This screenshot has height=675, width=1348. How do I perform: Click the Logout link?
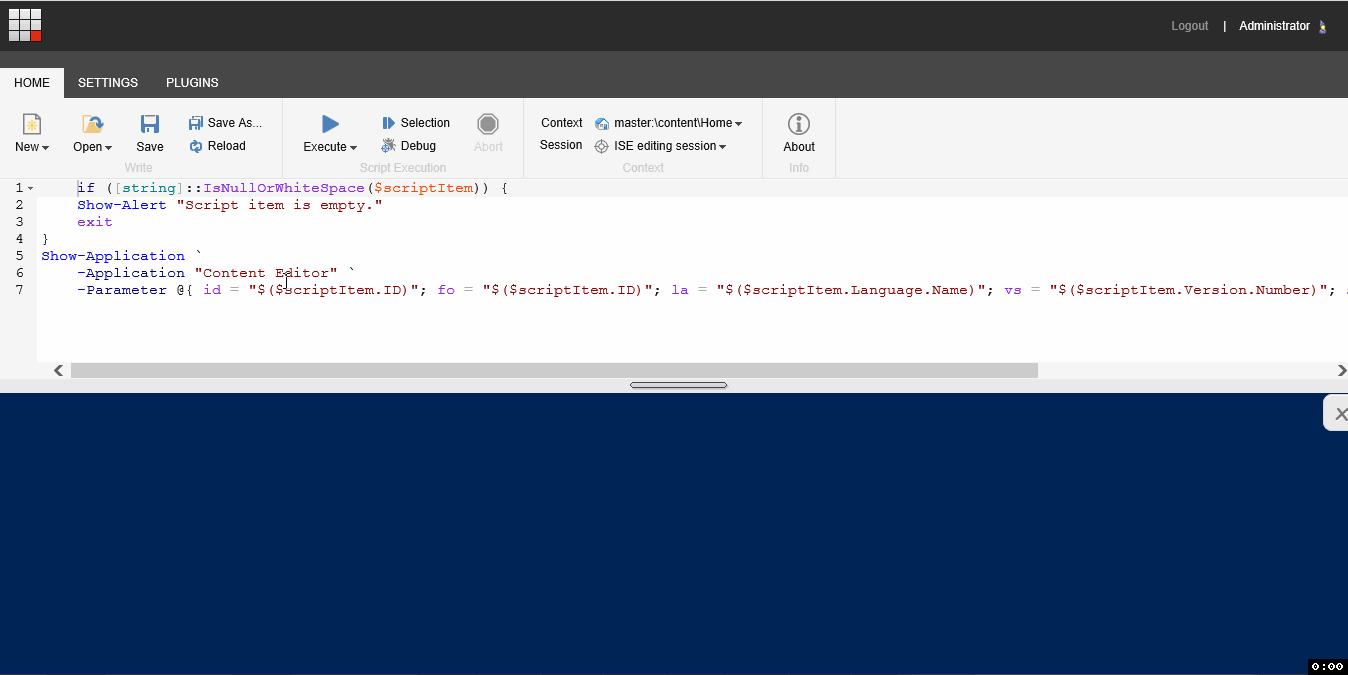point(1190,26)
